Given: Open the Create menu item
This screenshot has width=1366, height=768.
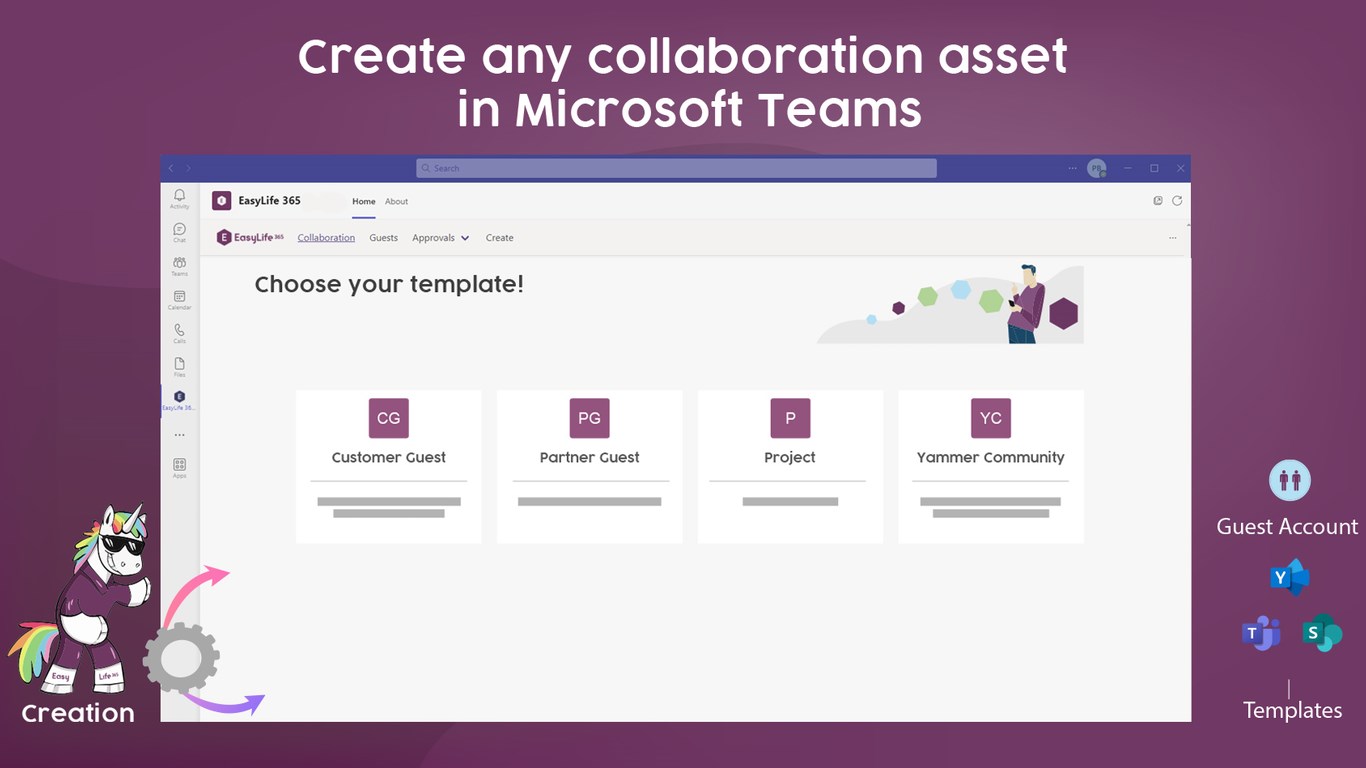Looking at the screenshot, I should pyautogui.click(x=499, y=238).
